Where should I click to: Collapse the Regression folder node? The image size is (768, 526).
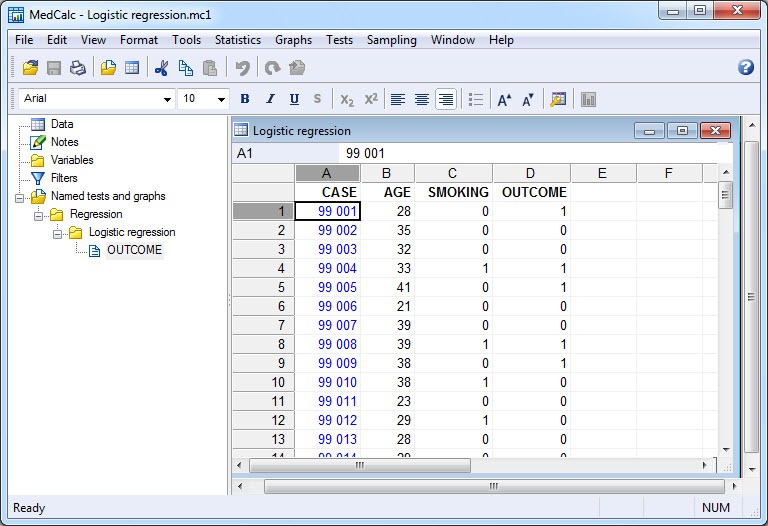38,216
